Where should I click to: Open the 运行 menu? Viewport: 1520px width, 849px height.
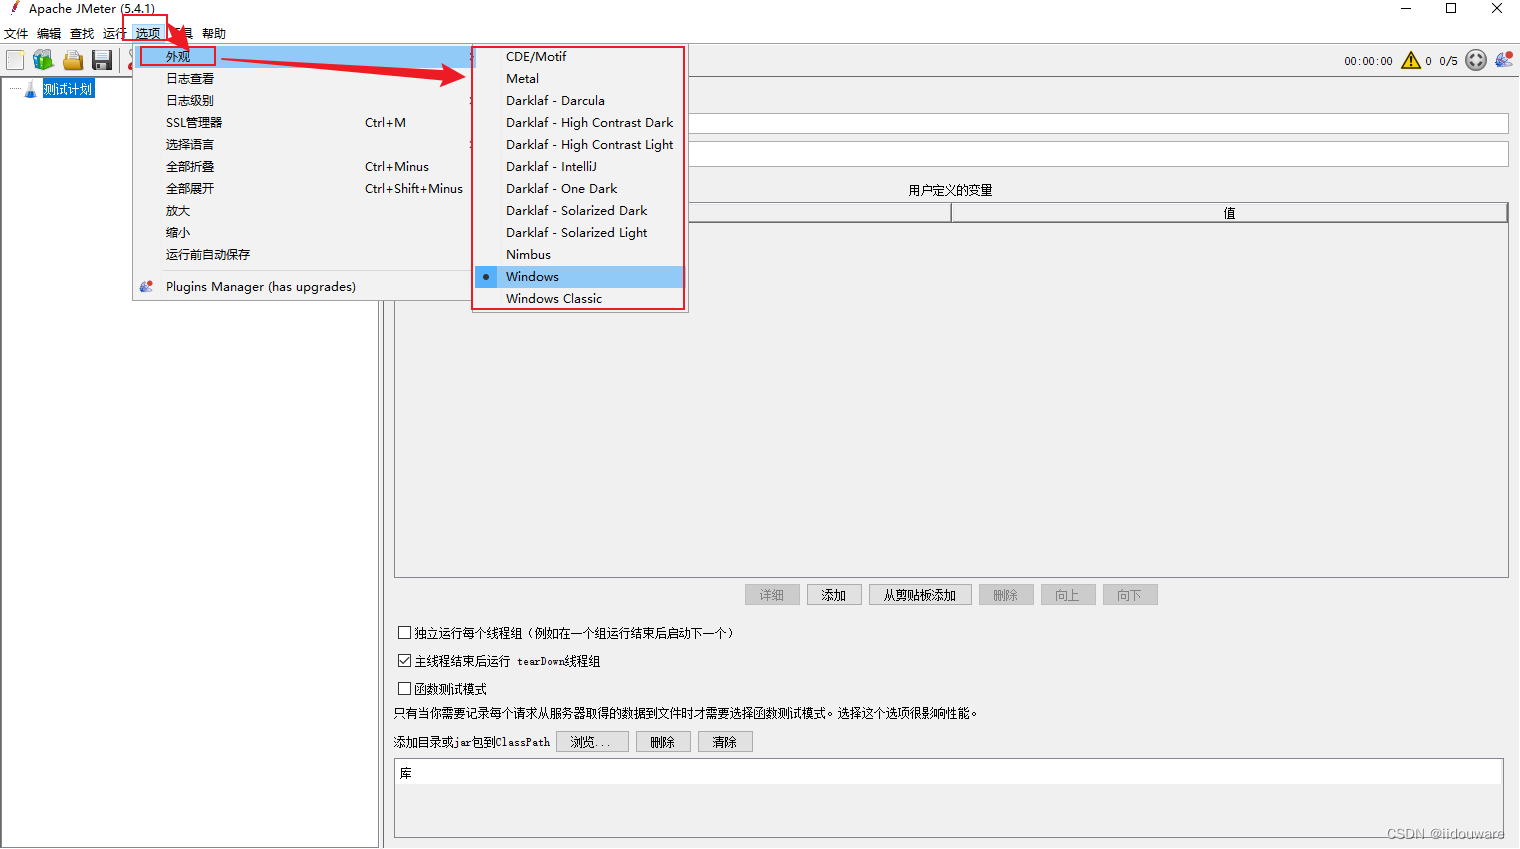coord(114,33)
